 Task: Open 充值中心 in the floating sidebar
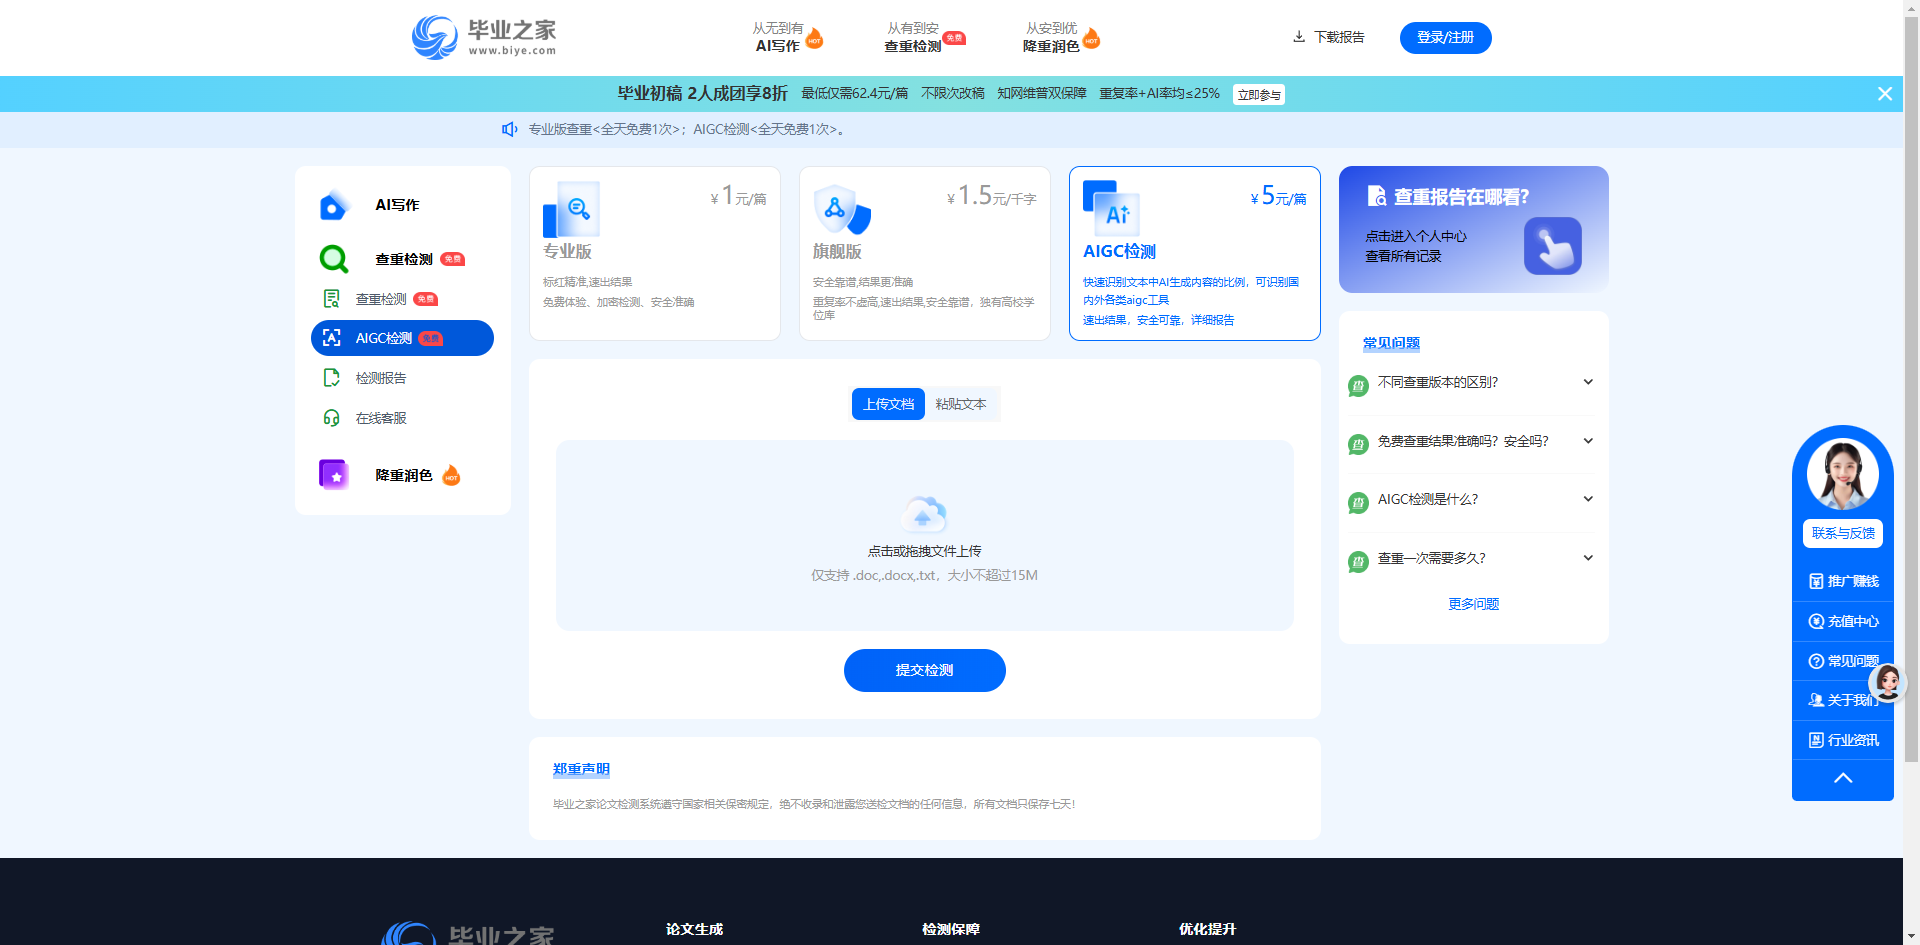point(1843,621)
